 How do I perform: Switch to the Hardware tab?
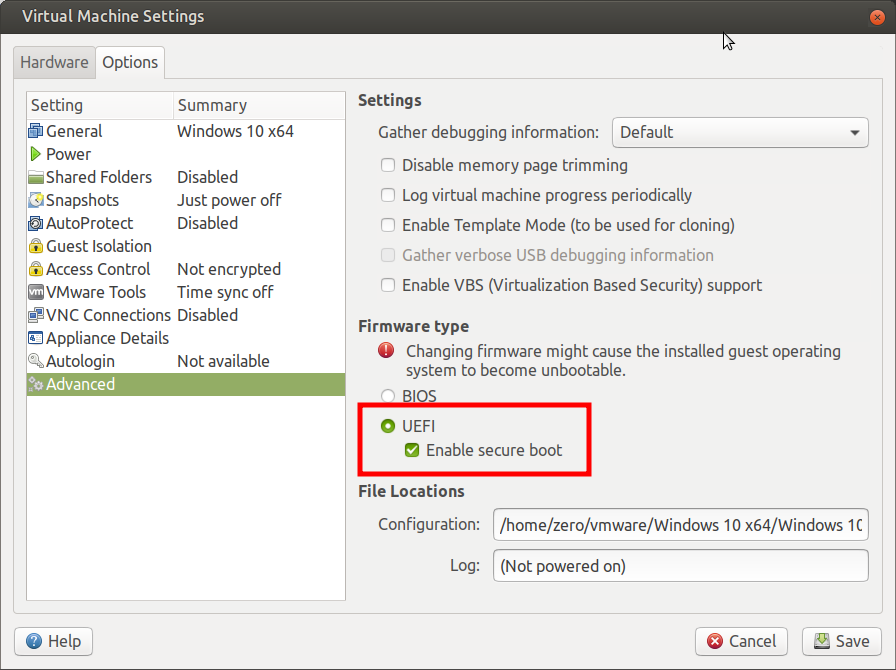54,62
